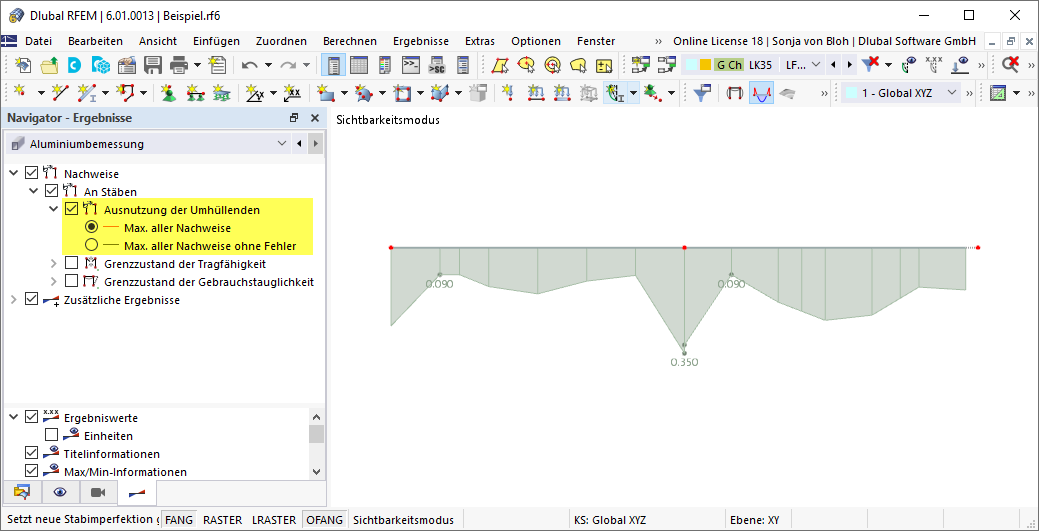Expand Grenzzustand der Tragfähigkeit node
Image resolution: width=1039 pixels, height=531 pixels.
[x=54, y=264]
